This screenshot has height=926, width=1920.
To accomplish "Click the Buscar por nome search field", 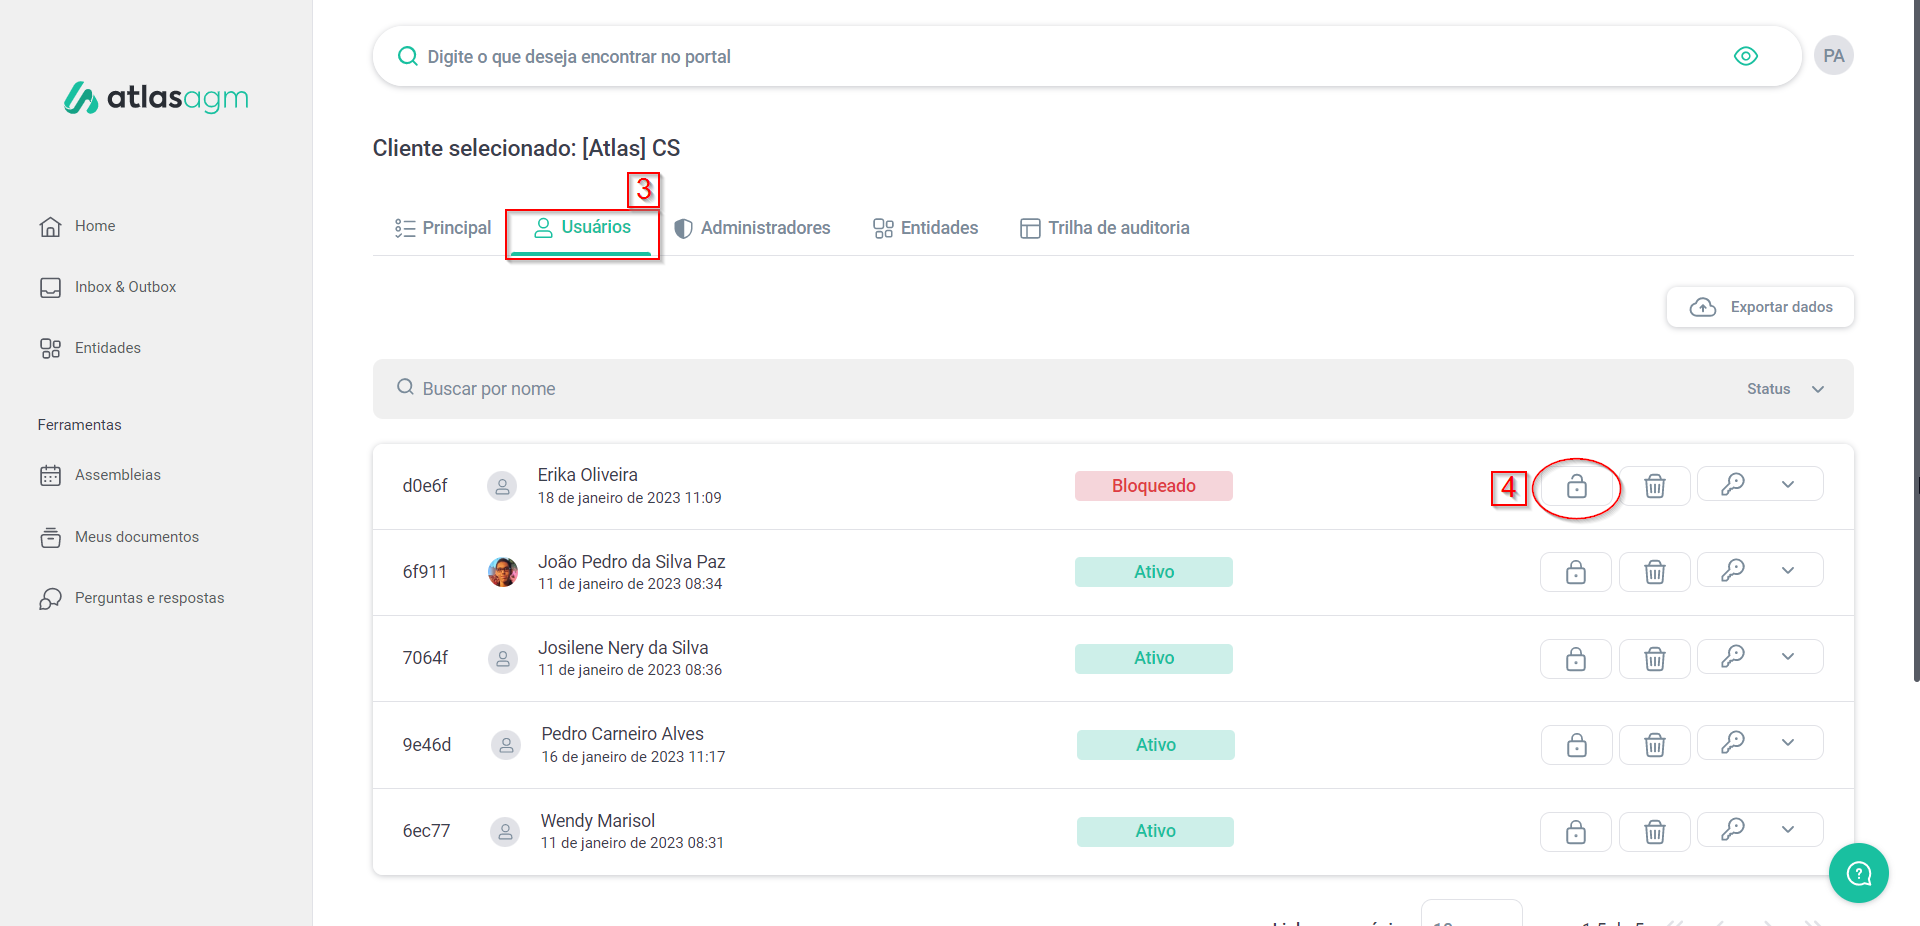I will pos(900,389).
